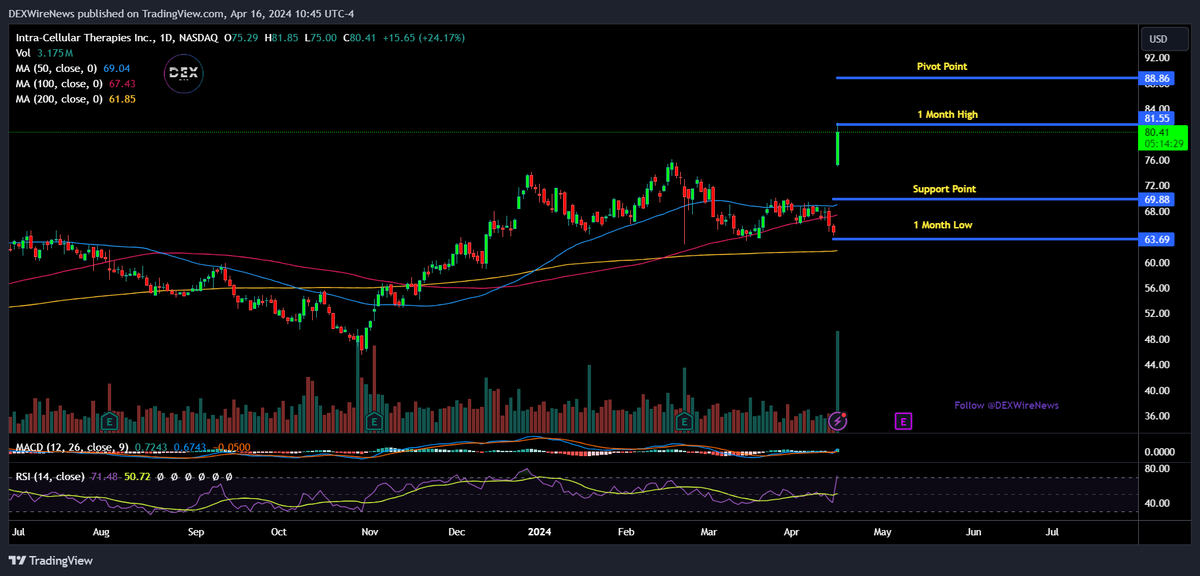Click the +15.65 (+24.17%) change value

[422, 38]
